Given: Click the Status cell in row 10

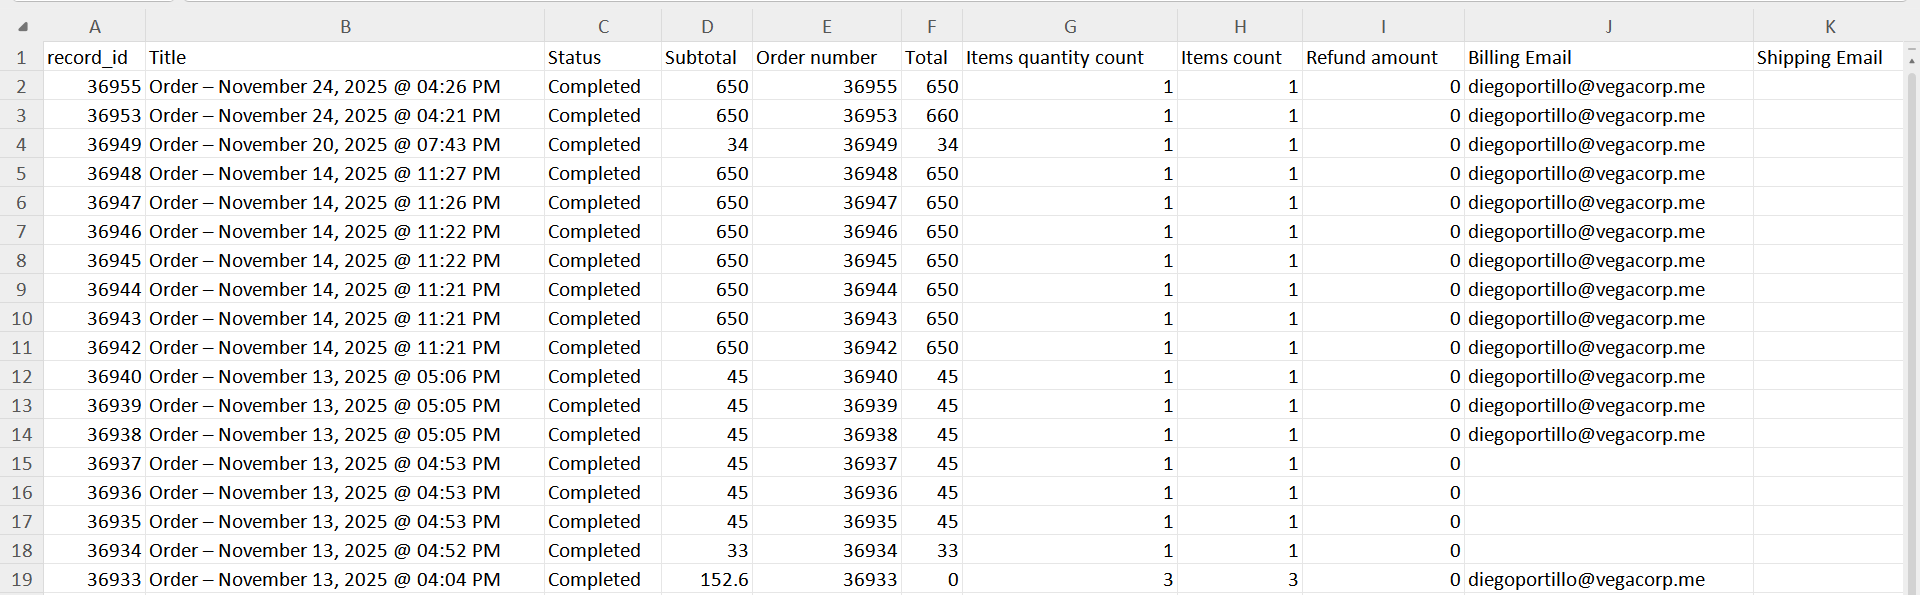Looking at the screenshot, I should 603,319.
